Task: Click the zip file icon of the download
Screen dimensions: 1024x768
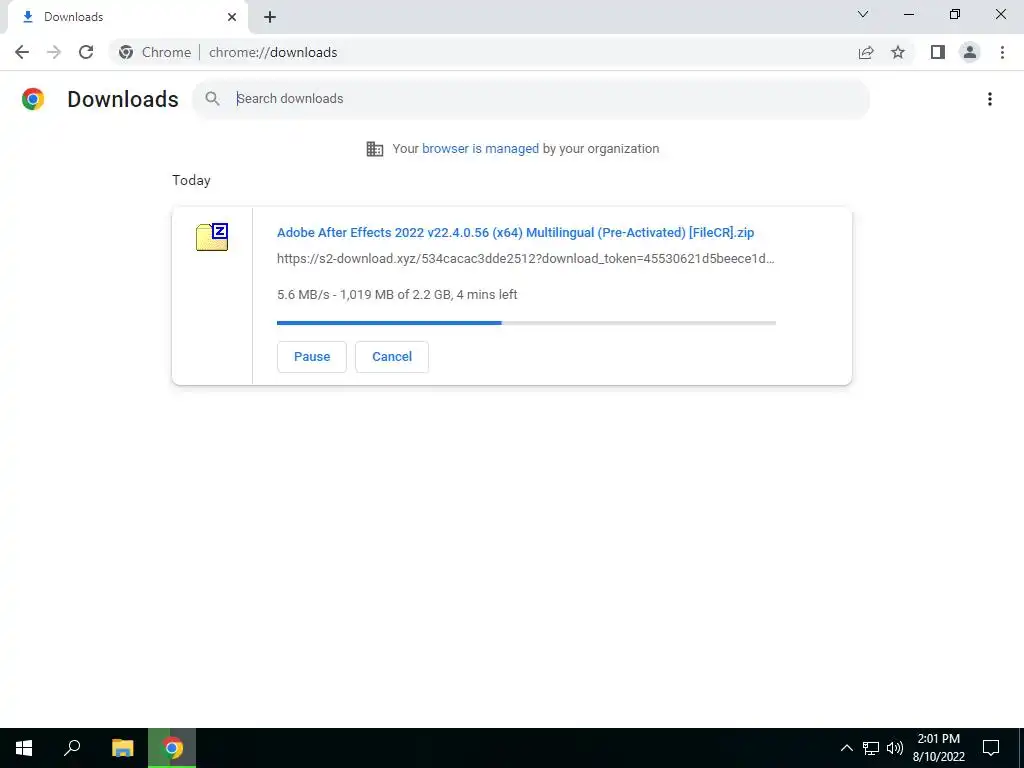Action: click(212, 236)
